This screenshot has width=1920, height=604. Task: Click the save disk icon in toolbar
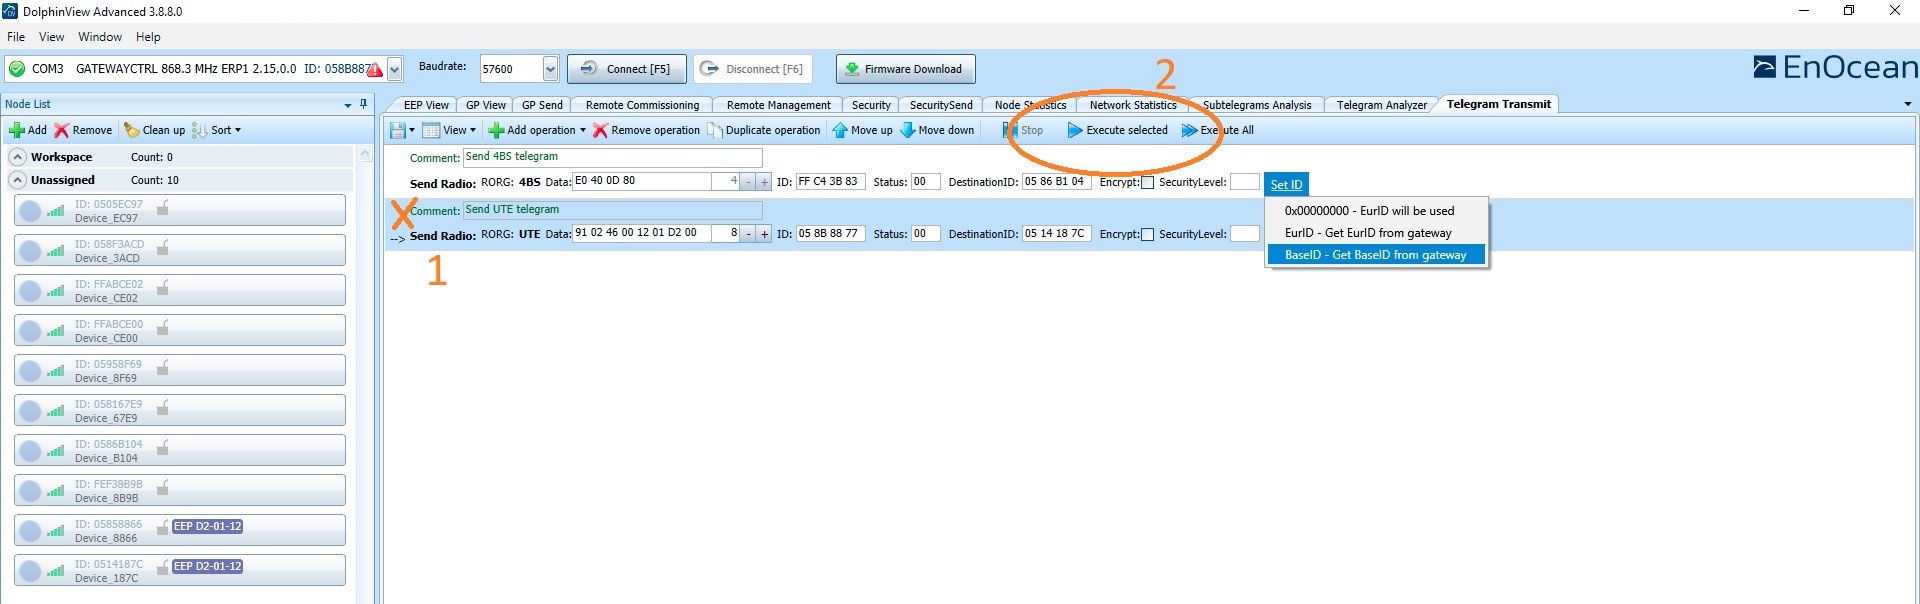tap(397, 130)
